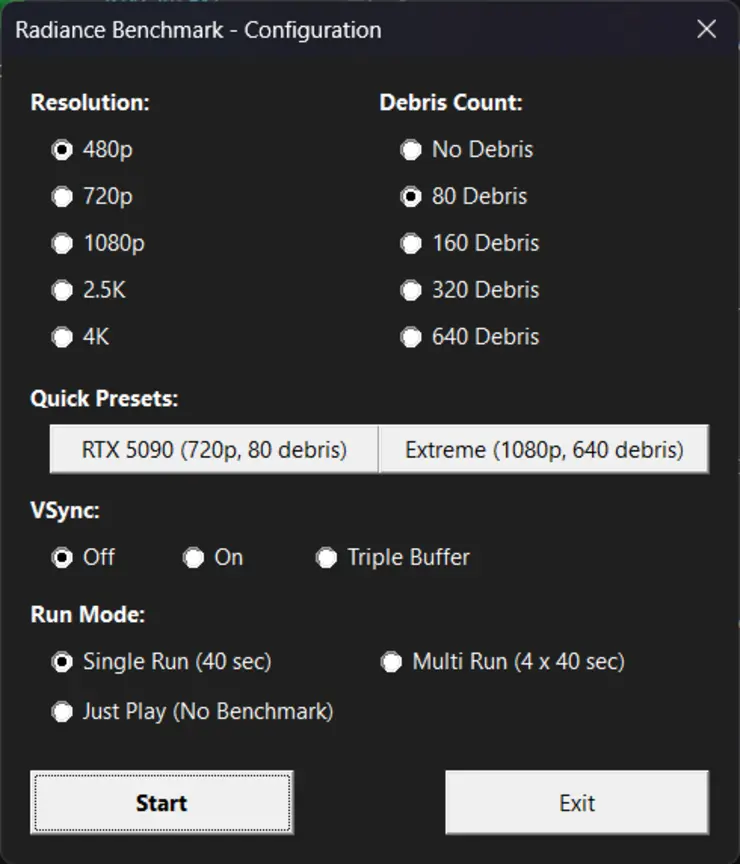This screenshot has width=740, height=864.
Task: Apply the RTX 5090 quick preset
Action: coord(213,449)
